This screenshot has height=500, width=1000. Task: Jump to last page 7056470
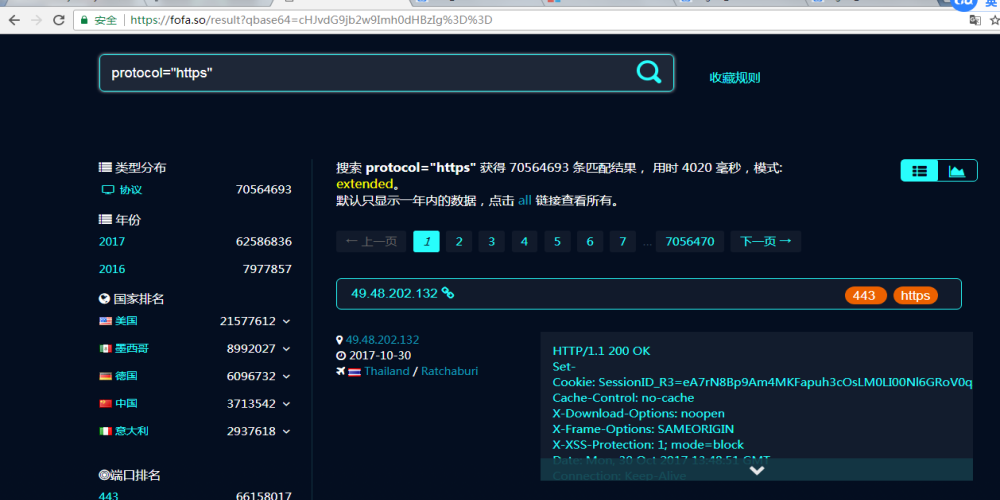point(689,241)
